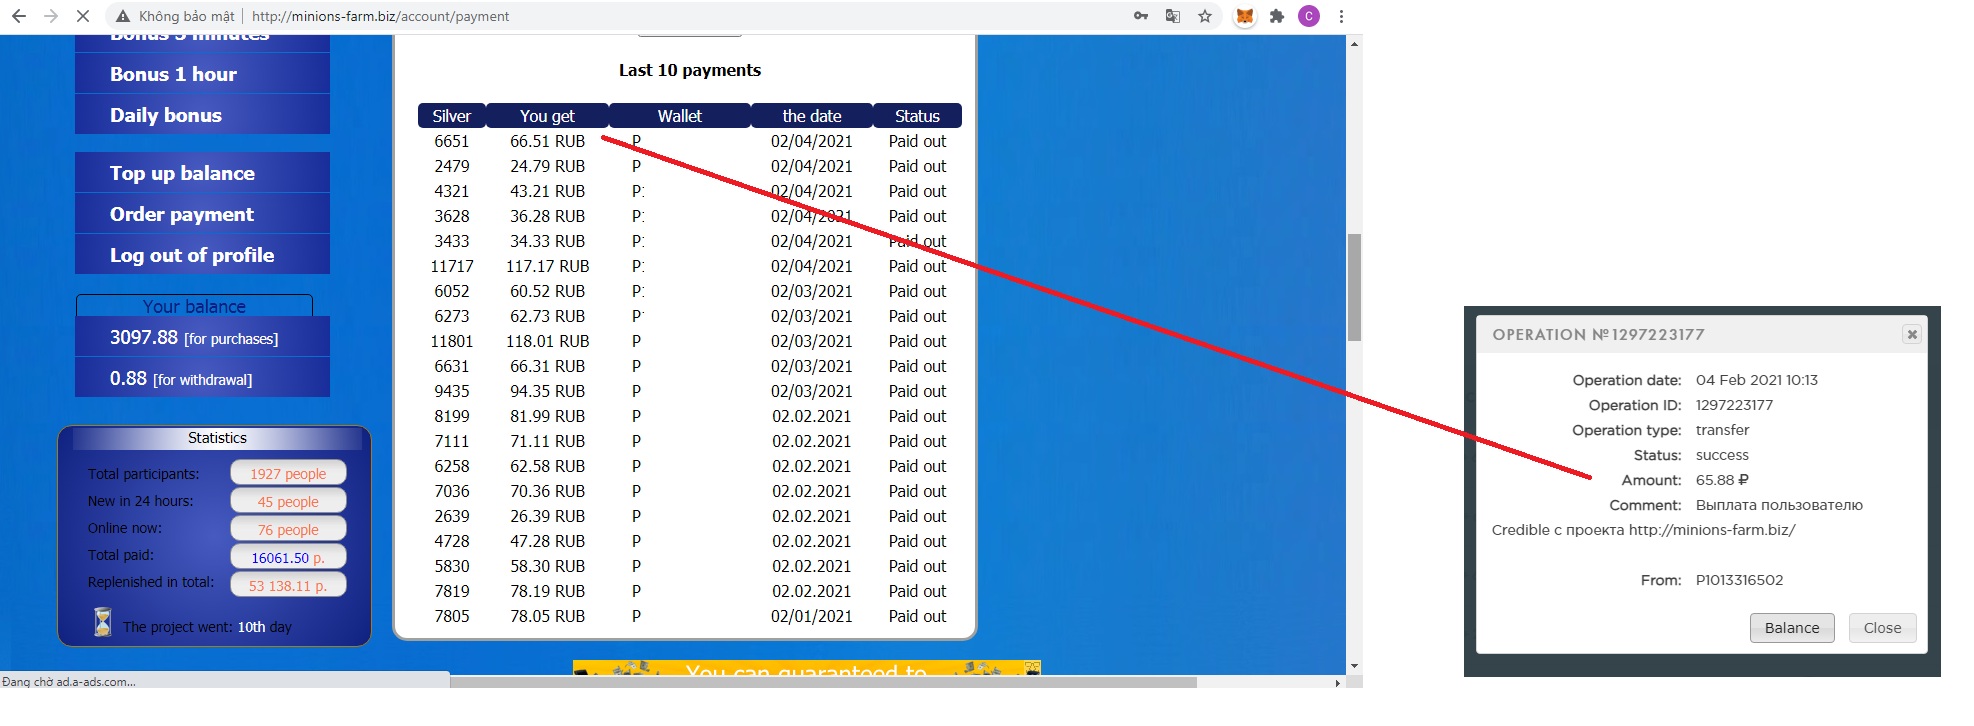Click the Operation ID value 1297223177
1974x726 pixels.
pyautogui.click(x=1735, y=405)
